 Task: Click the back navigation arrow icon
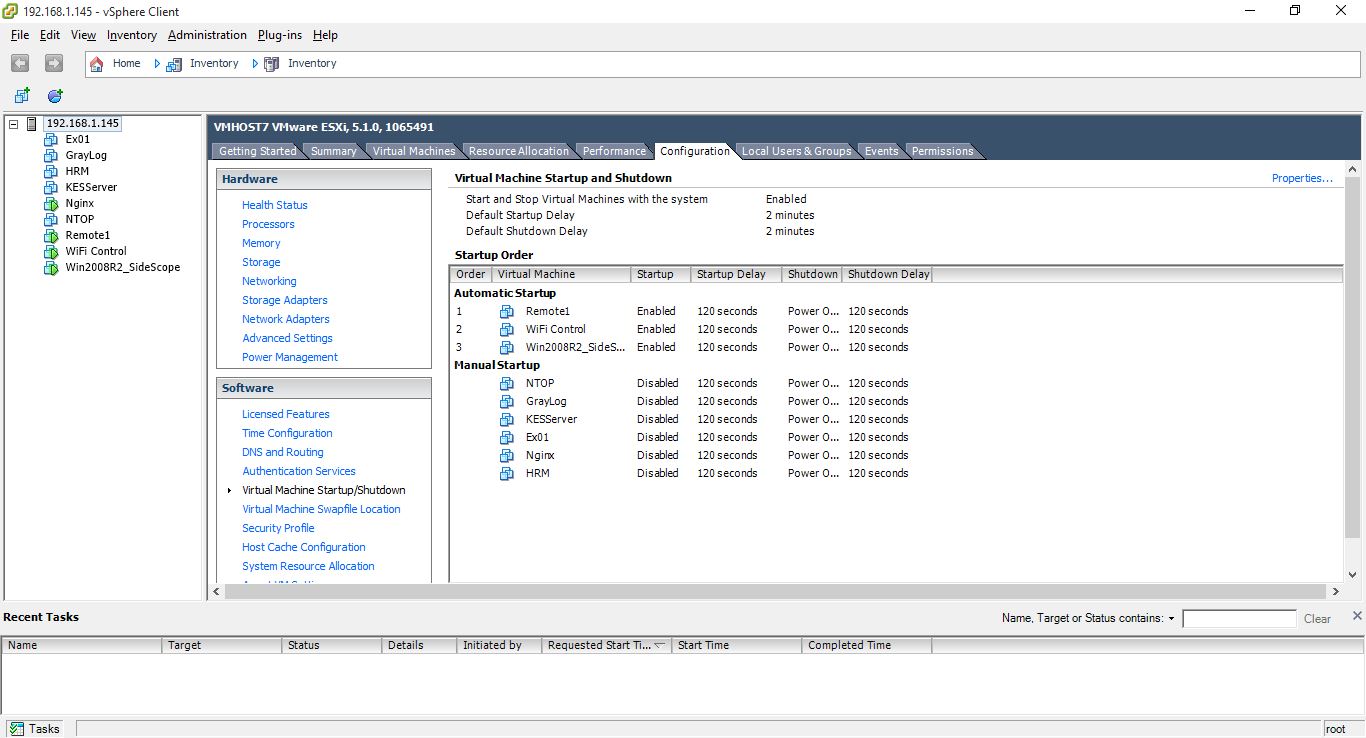[x=20, y=63]
